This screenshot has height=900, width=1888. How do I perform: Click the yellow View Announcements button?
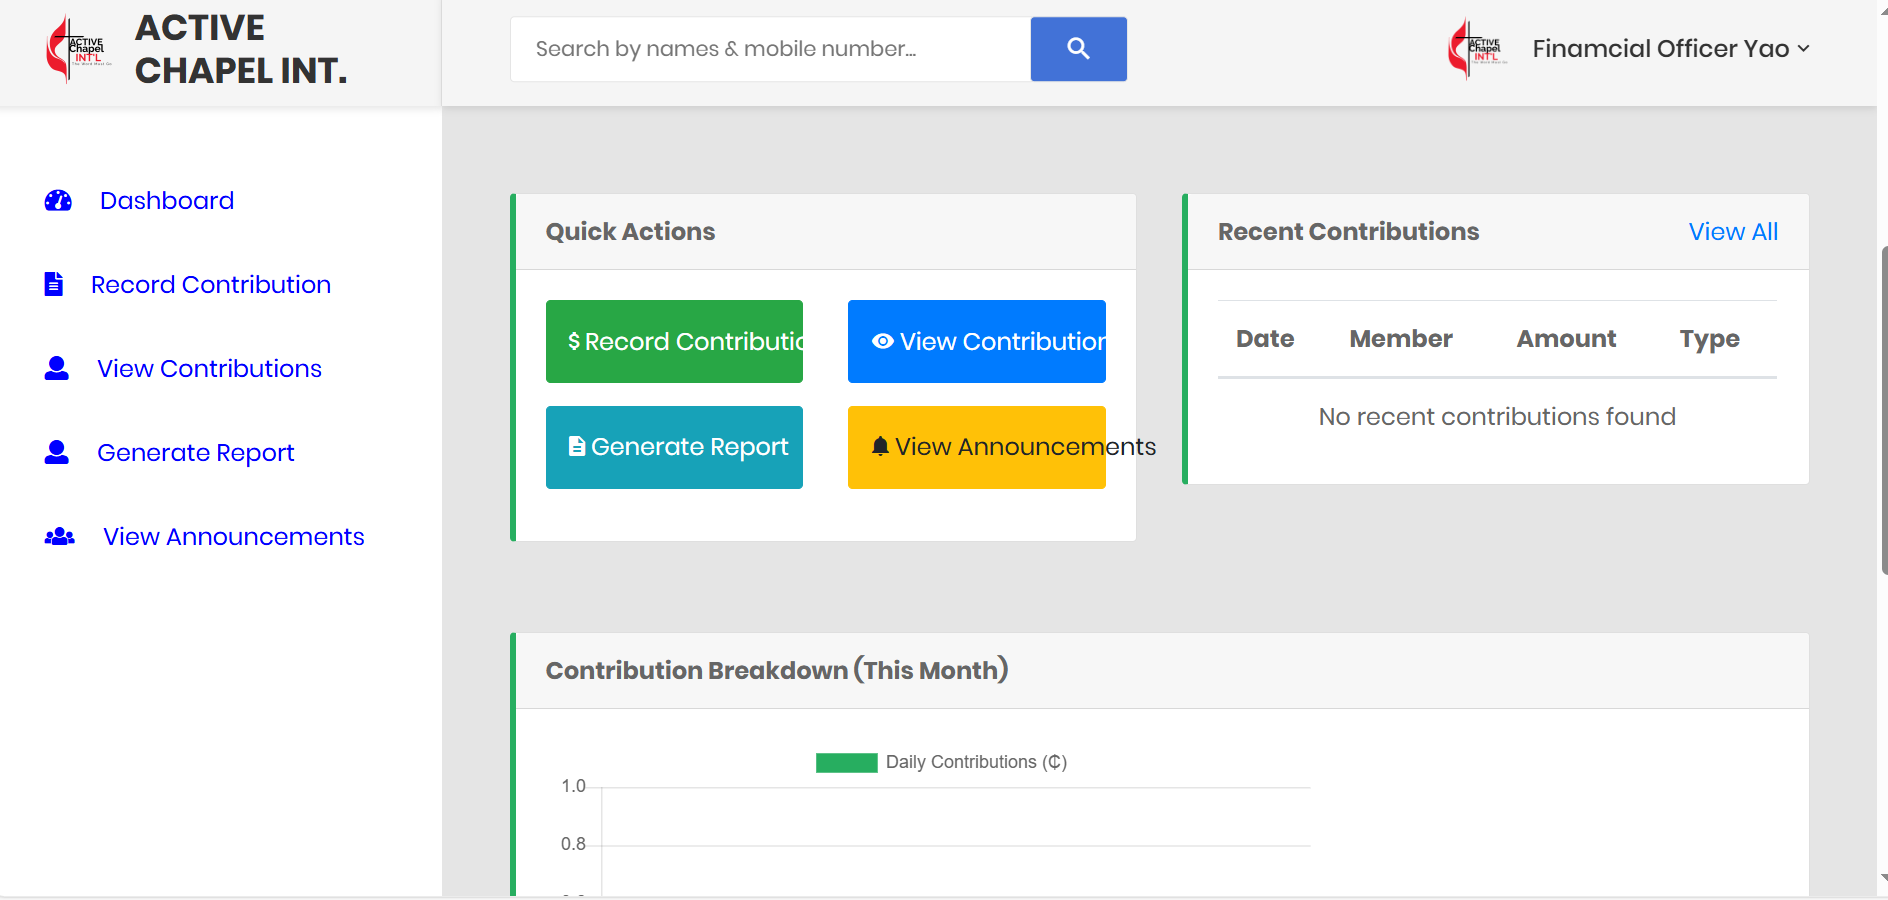click(976, 447)
